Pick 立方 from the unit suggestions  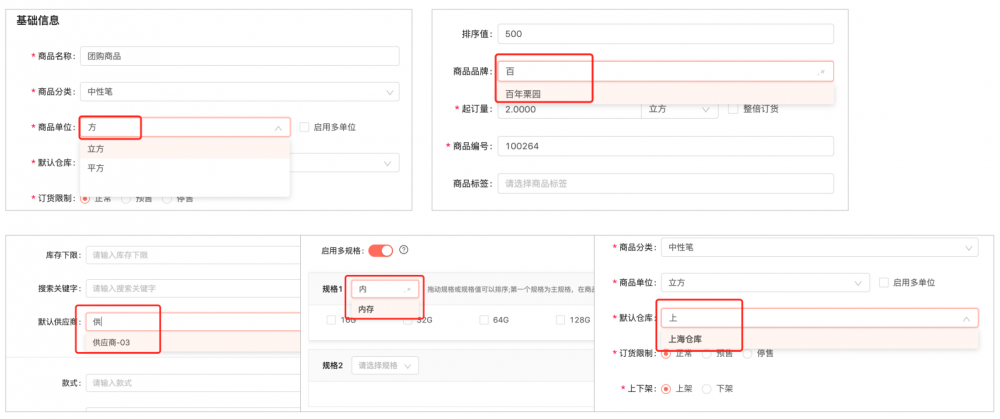185,149
